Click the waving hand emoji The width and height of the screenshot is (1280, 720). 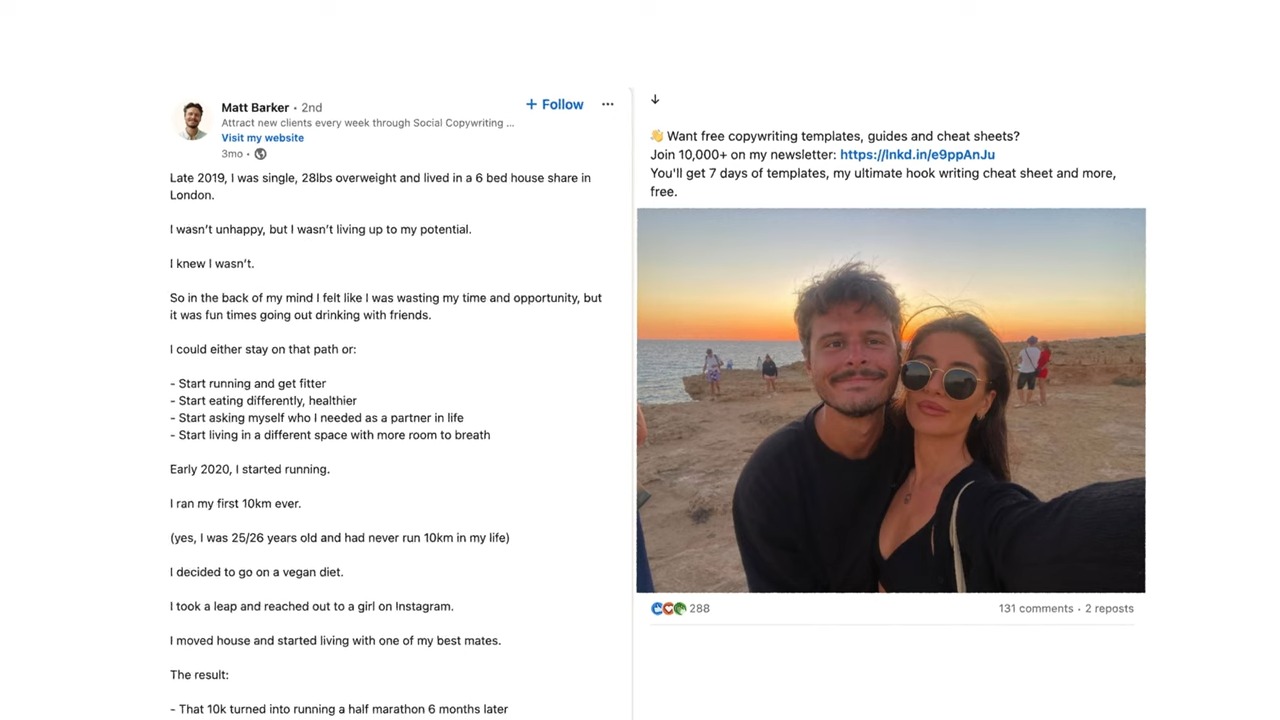point(657,136)
